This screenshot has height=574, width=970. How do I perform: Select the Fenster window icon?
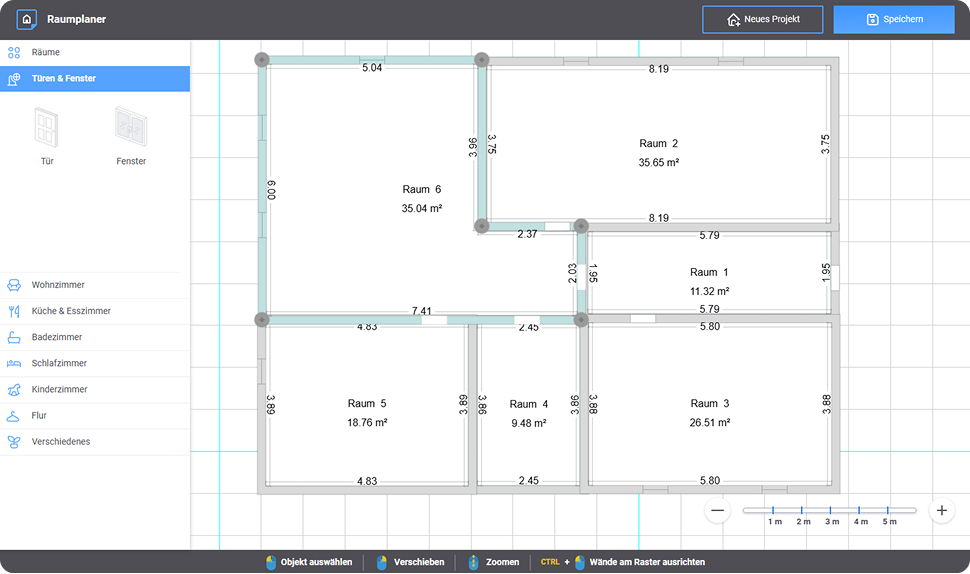pyautogui.click(x=131, y=128)
